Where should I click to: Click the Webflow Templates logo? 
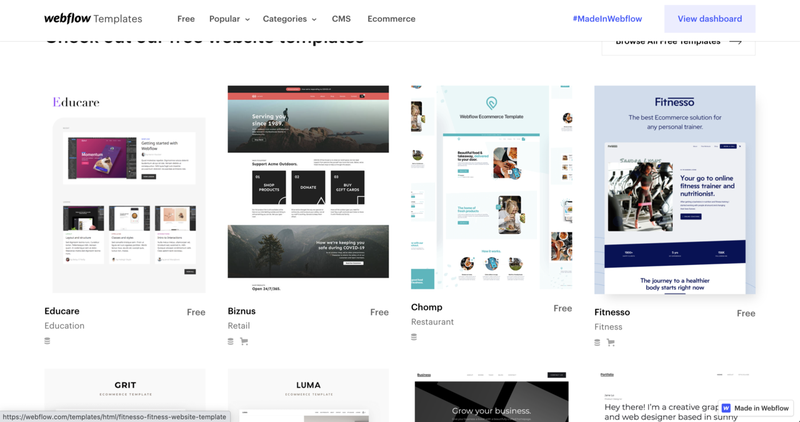point(93,19)
